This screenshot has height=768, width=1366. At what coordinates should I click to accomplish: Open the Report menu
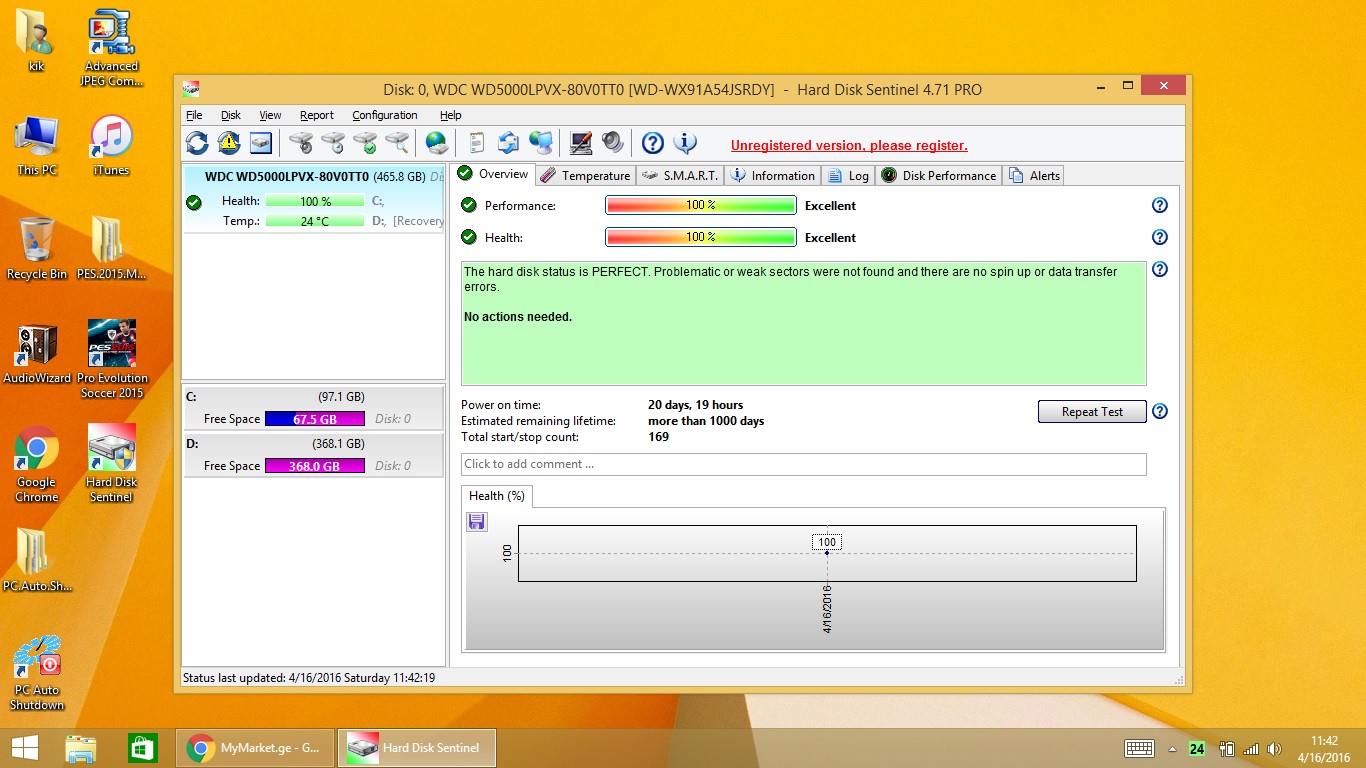(317, 115)
